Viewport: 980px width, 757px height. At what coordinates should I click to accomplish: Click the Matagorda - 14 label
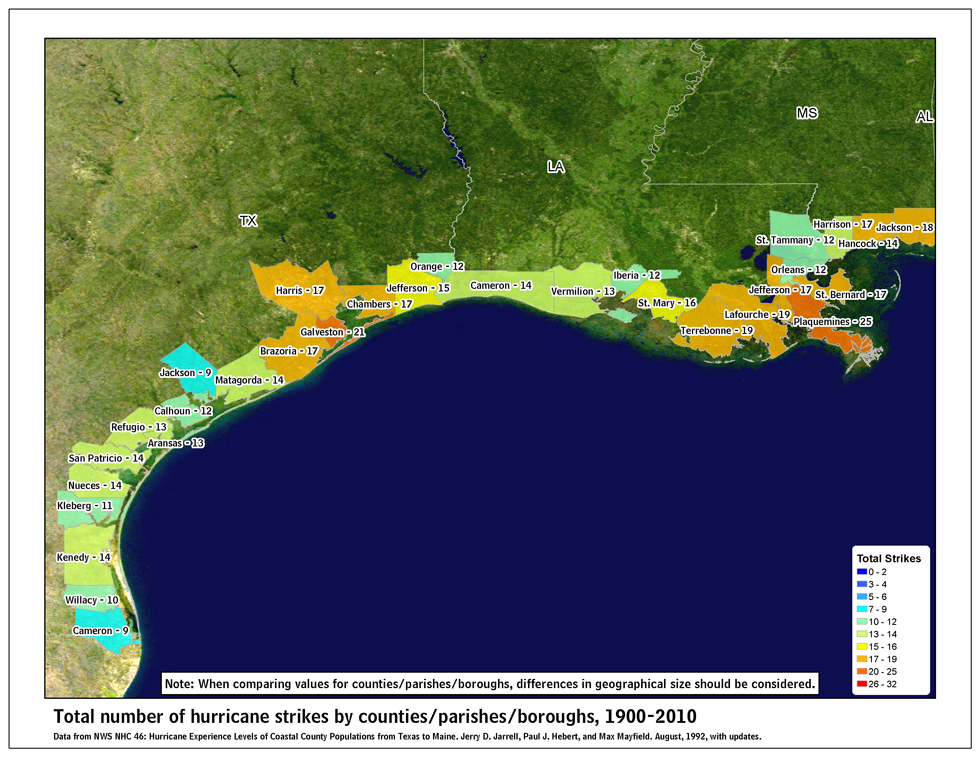[x=249, y=380]
